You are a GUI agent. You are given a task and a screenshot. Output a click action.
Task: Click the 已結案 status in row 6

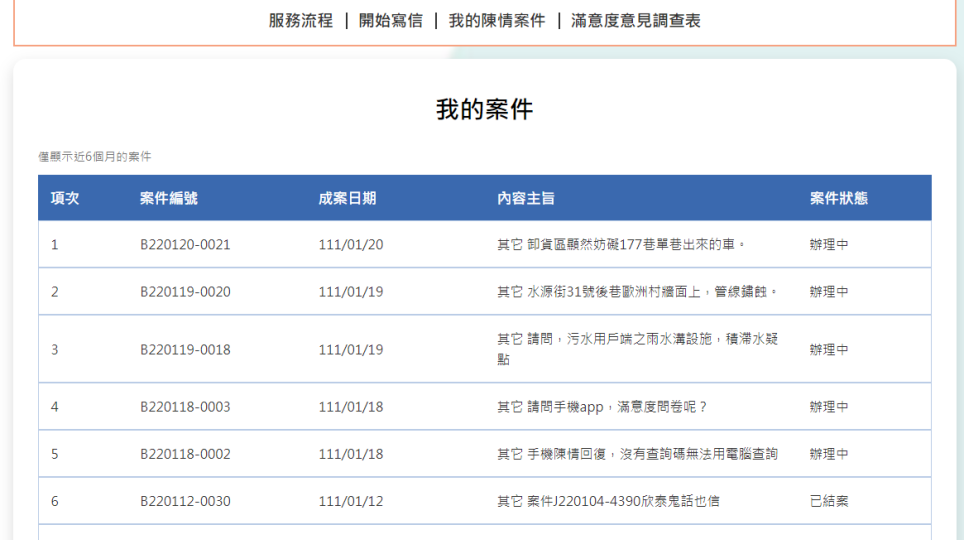(x=828, y=501)
